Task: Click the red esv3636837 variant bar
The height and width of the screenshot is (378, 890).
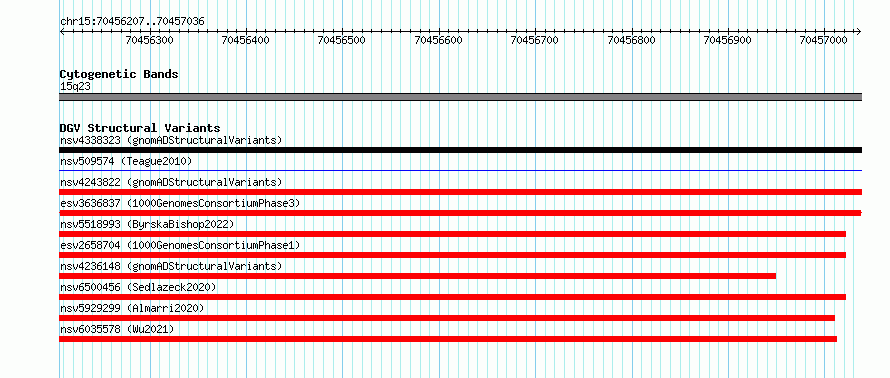Action: pos(460,213)
